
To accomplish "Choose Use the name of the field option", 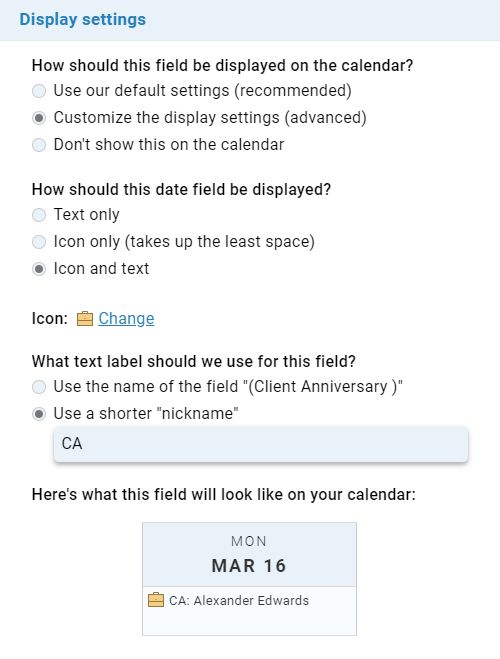I will click(x=39, y=387).
